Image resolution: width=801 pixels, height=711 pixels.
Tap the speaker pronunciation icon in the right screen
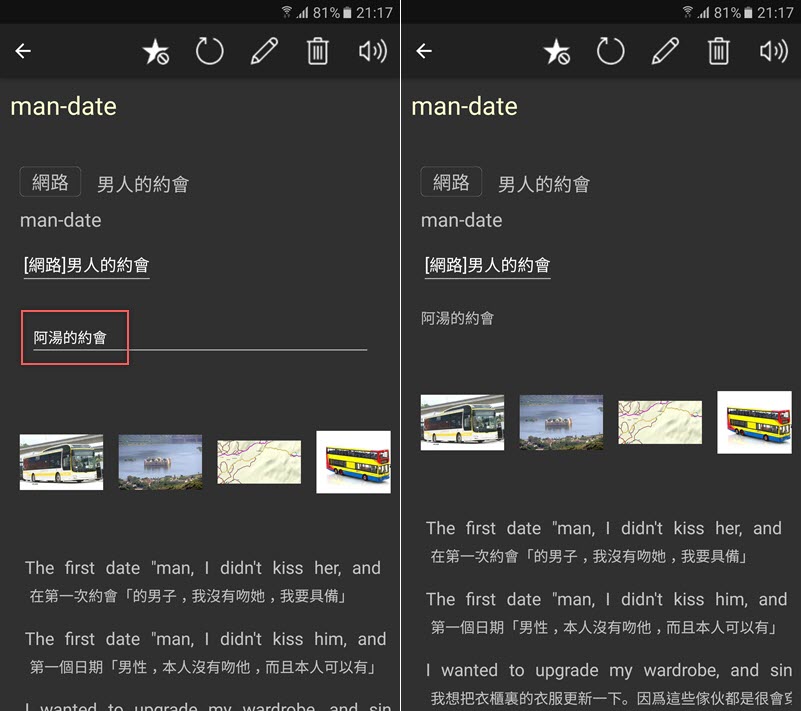[x=774, y=51]
